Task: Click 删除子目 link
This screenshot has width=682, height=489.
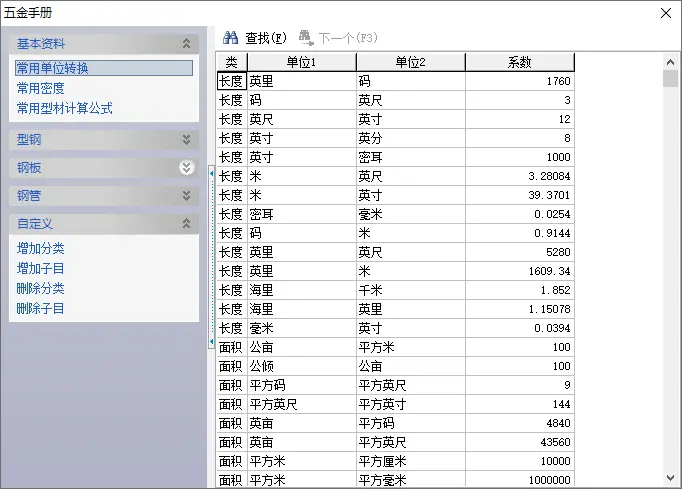Action: (40, 308)
